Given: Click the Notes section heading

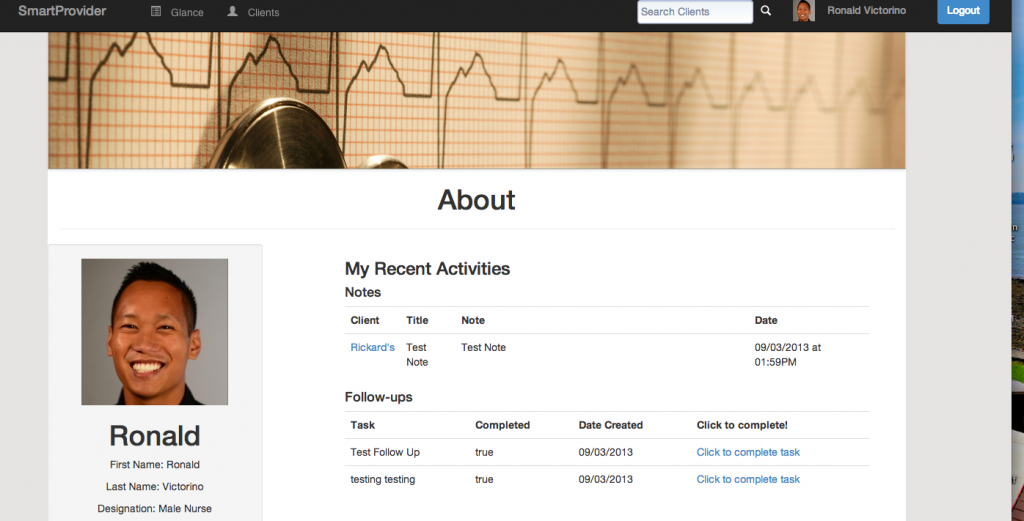Looking at the screenshot, I should coord(362,292).
